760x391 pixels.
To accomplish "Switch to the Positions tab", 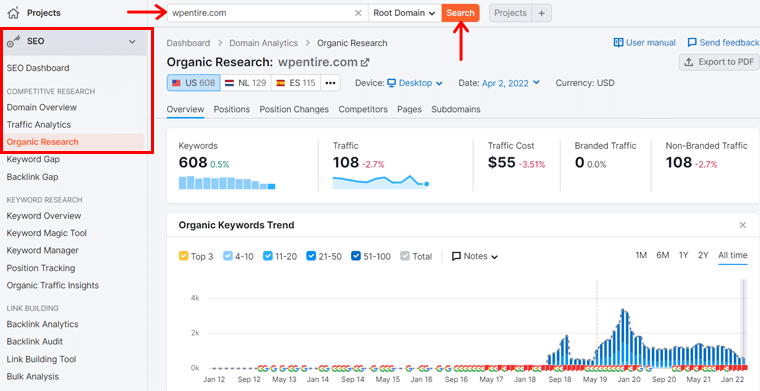I will (x=232, y=109).
